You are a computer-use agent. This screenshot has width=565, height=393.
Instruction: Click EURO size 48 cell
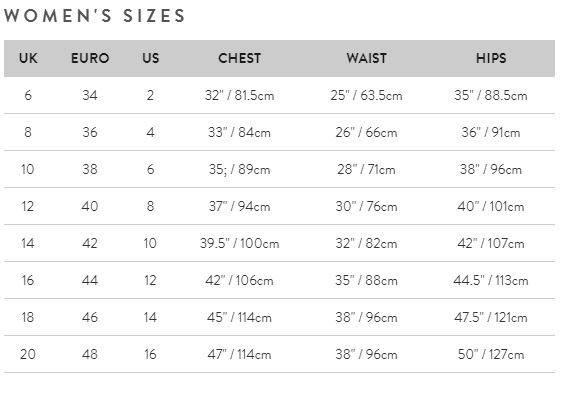[x=90, y=354]
